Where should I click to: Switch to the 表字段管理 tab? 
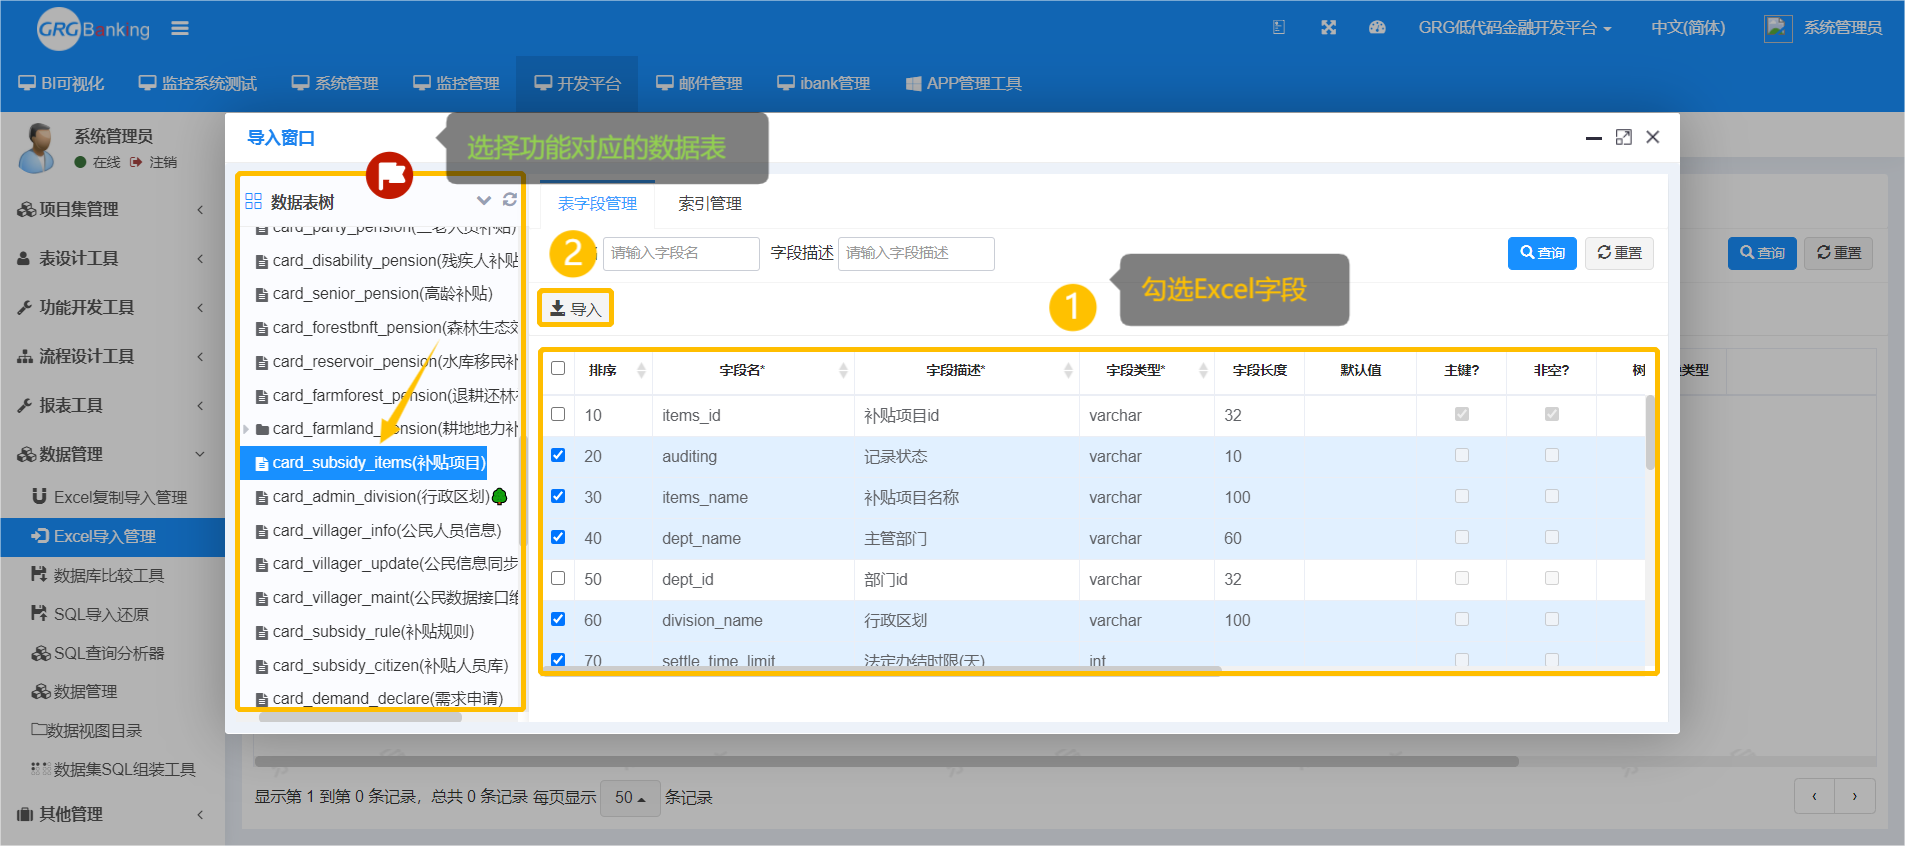(x=597, y=203)
